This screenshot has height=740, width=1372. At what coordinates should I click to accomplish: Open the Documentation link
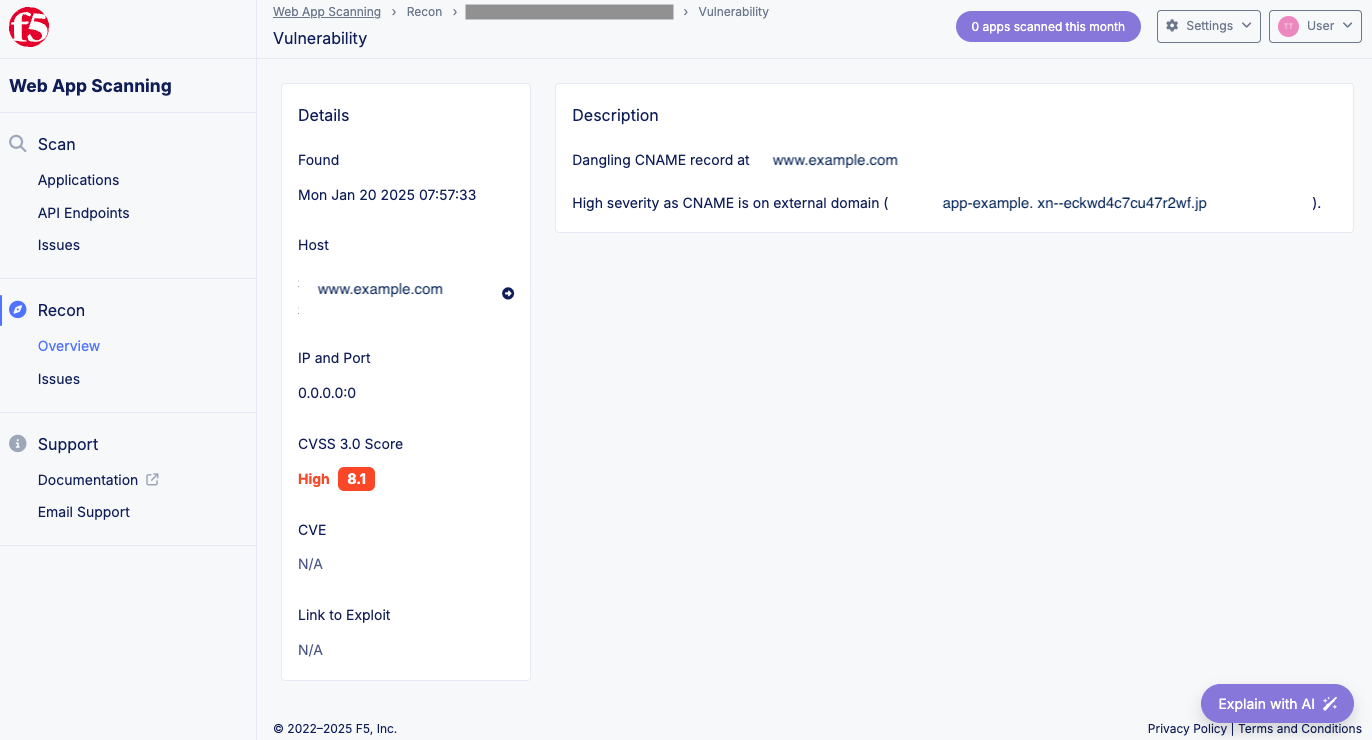point(88,480)
